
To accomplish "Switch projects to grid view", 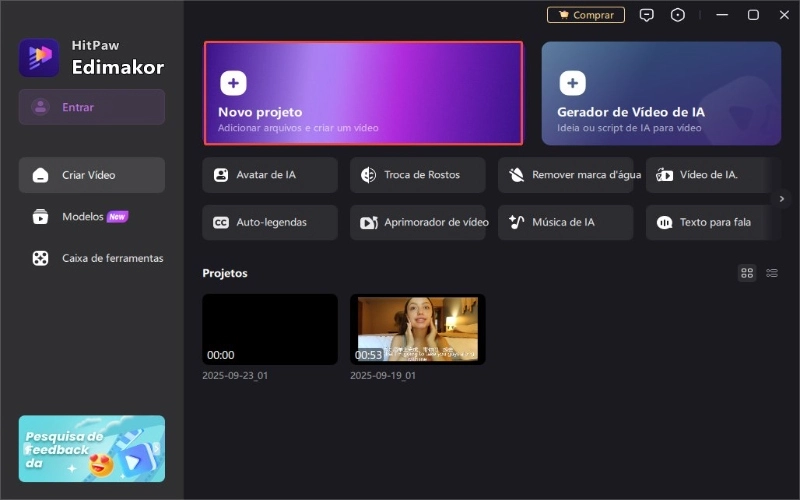I will click(747, 273).
